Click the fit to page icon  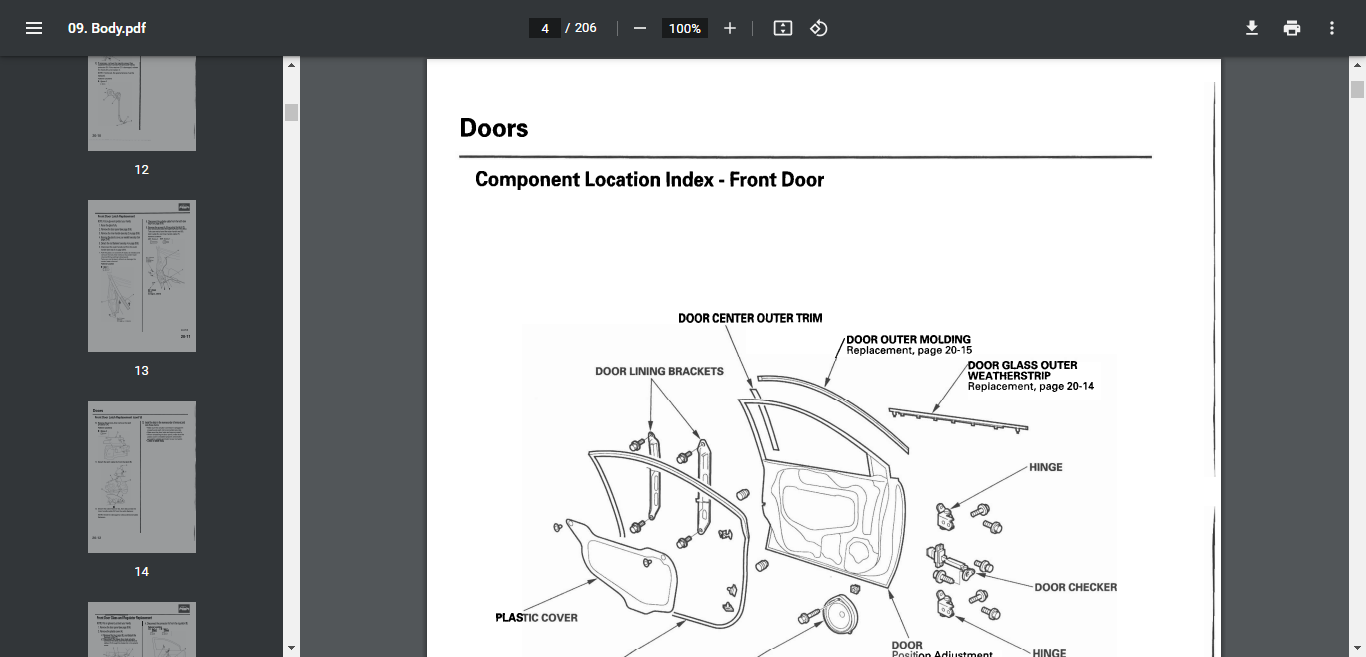click(x=783, y=28)
